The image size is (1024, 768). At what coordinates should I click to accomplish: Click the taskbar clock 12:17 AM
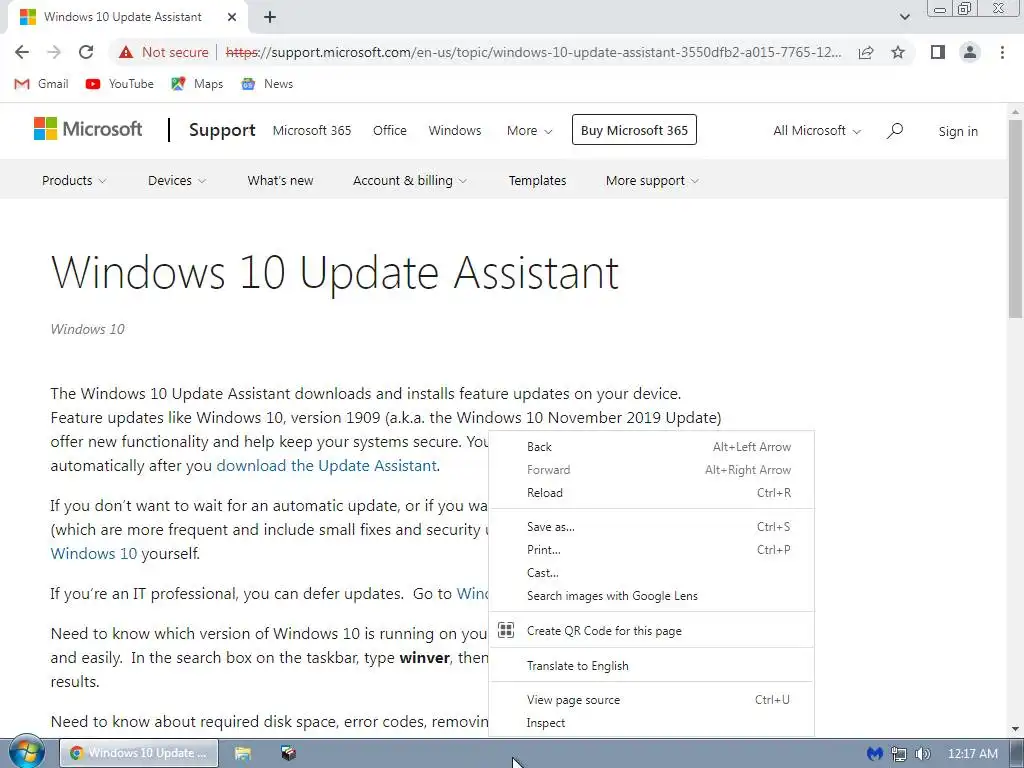pos(972,754)
